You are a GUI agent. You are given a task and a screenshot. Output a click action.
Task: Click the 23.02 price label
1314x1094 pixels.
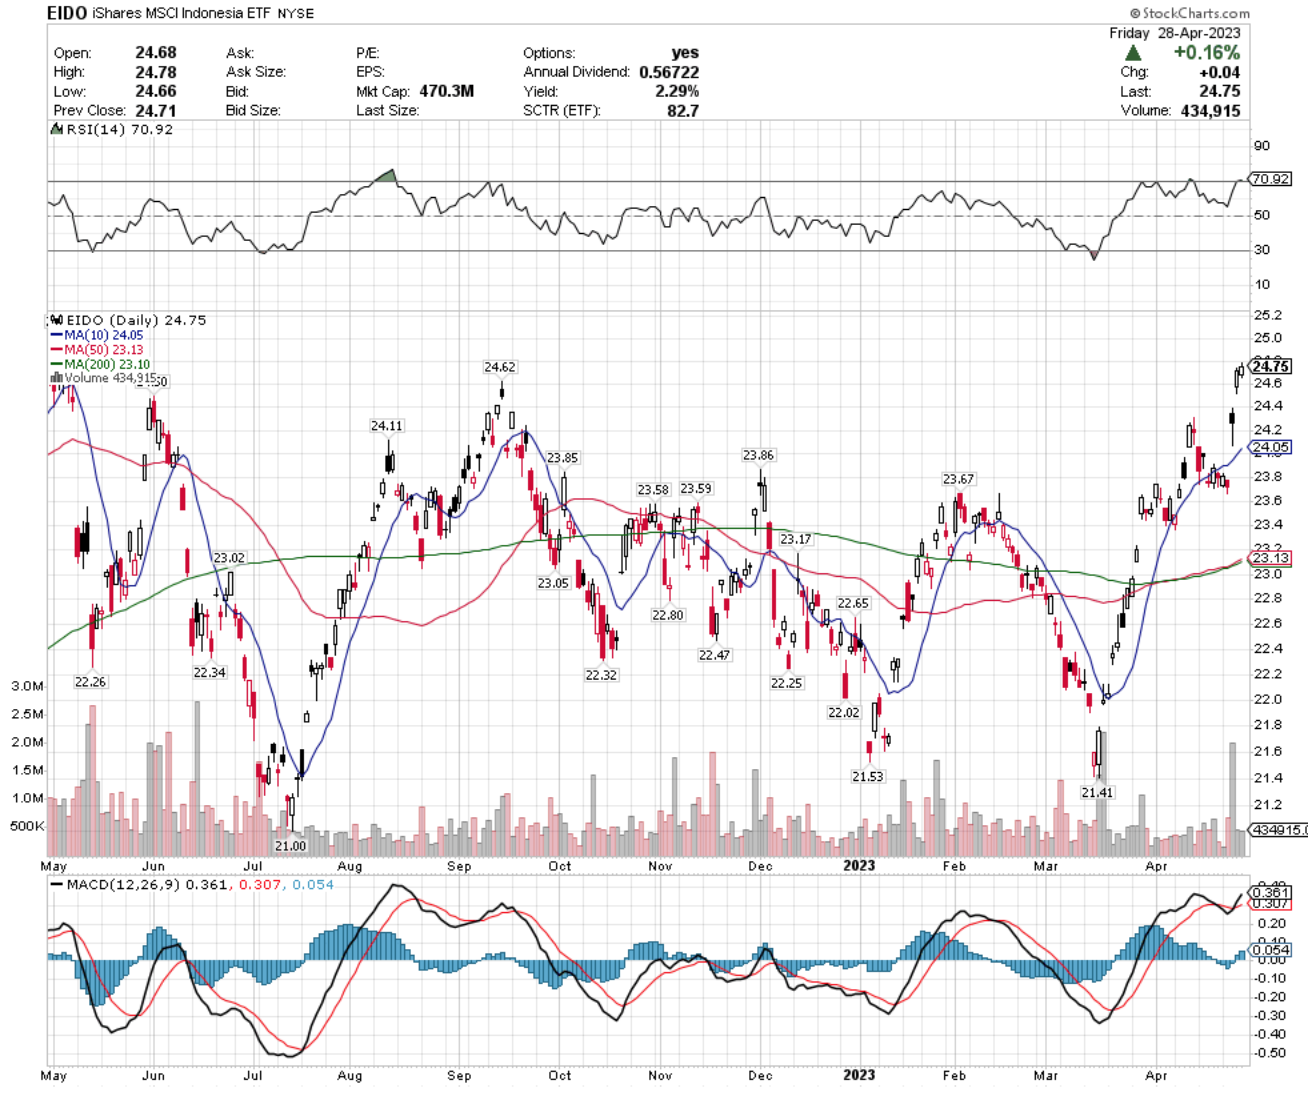coord(229,558)
